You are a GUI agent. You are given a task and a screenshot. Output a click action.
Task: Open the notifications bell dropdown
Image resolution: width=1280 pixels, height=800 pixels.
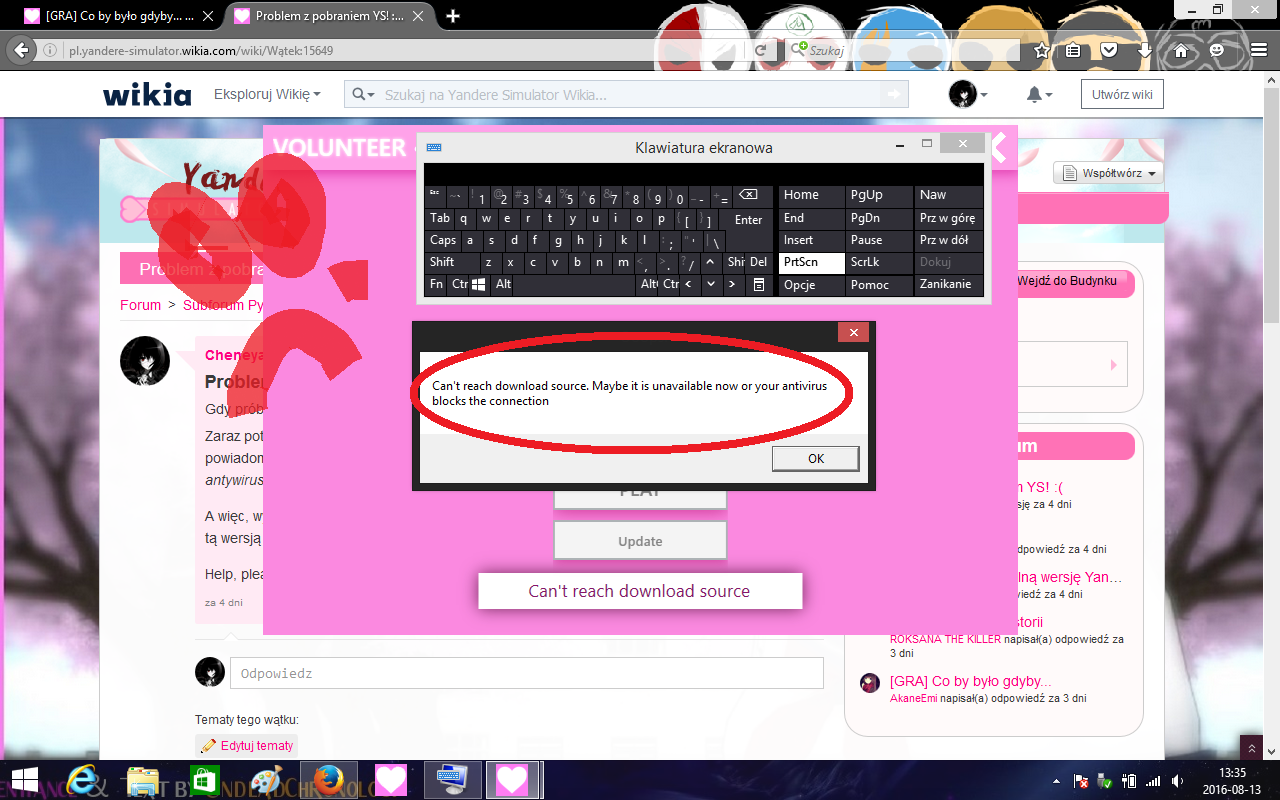1039,95
